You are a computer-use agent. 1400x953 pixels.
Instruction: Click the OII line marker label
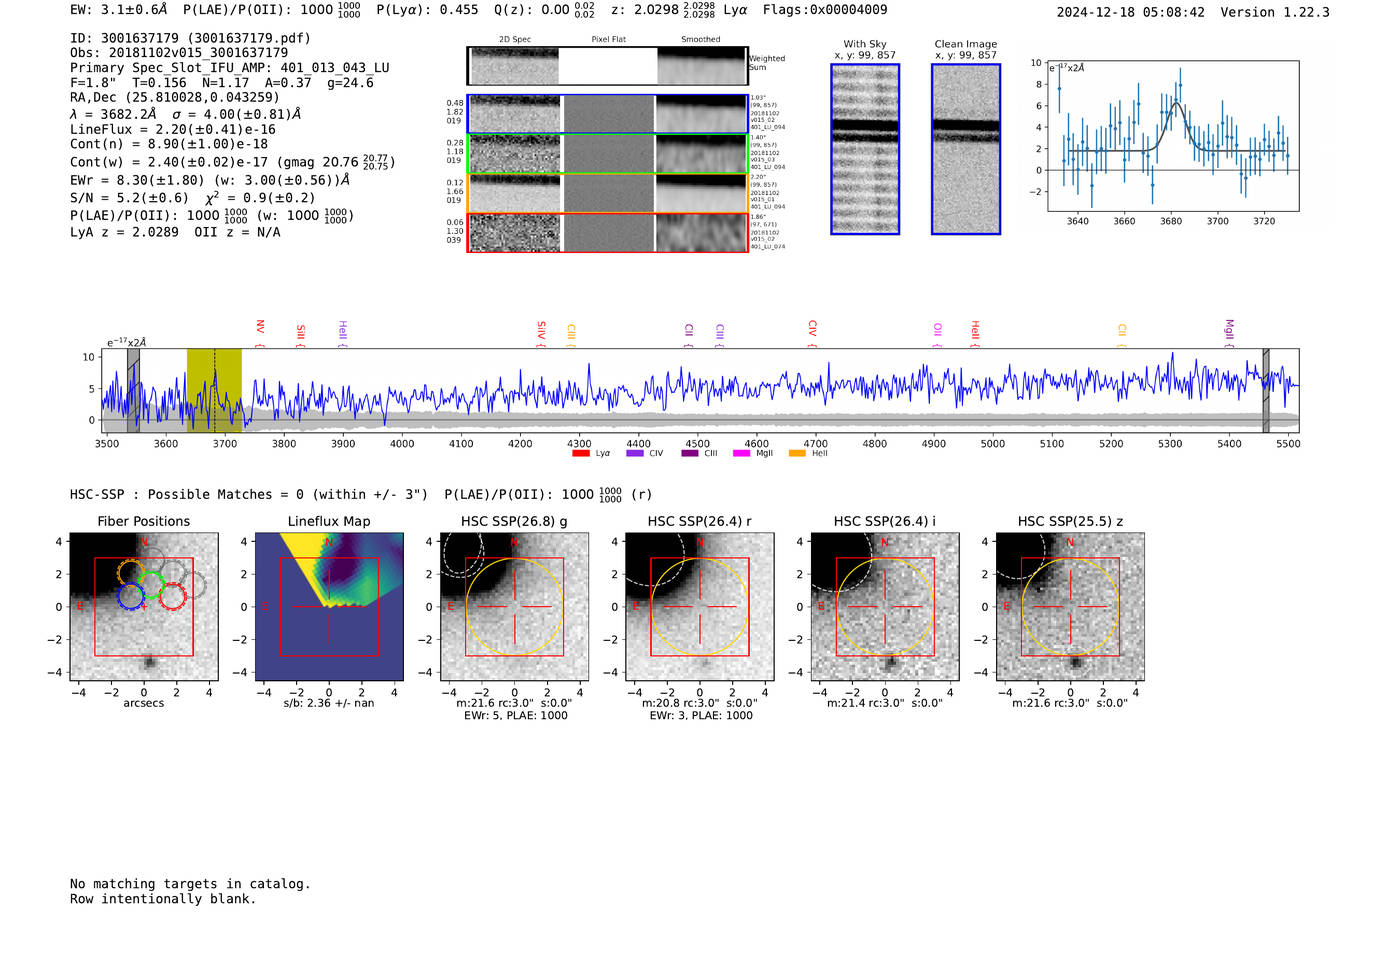coord(937,330)
